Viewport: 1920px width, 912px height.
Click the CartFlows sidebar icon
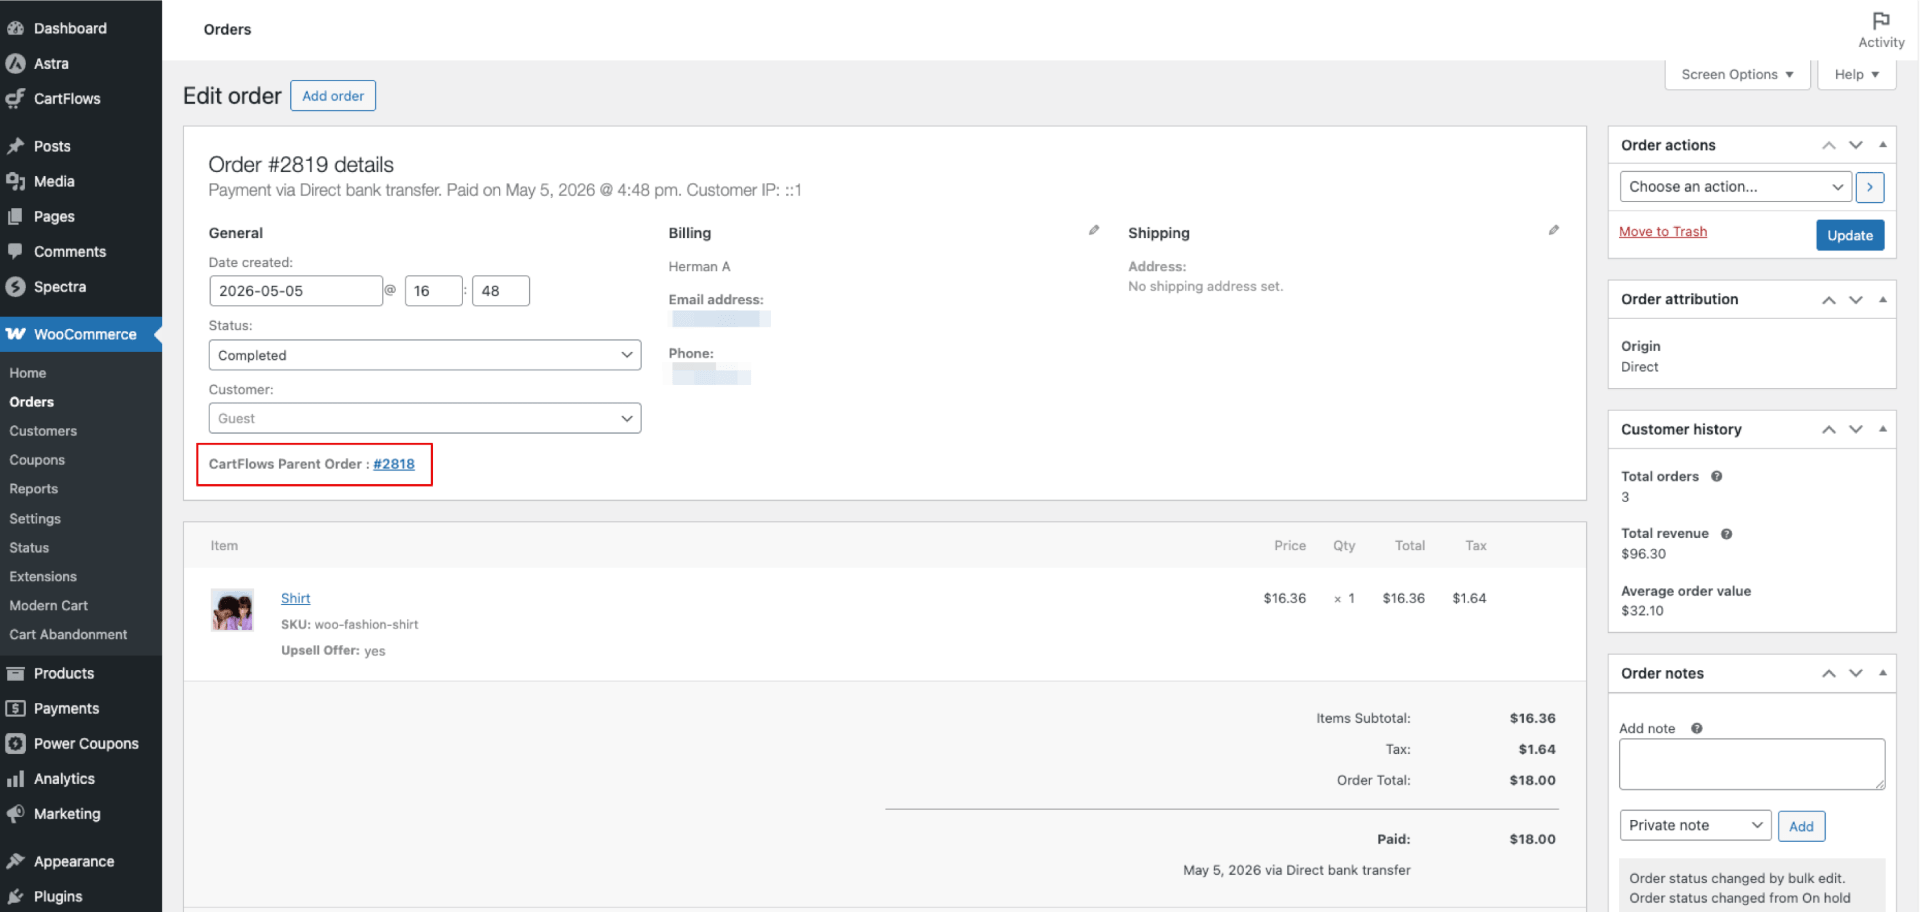(15, 98)
